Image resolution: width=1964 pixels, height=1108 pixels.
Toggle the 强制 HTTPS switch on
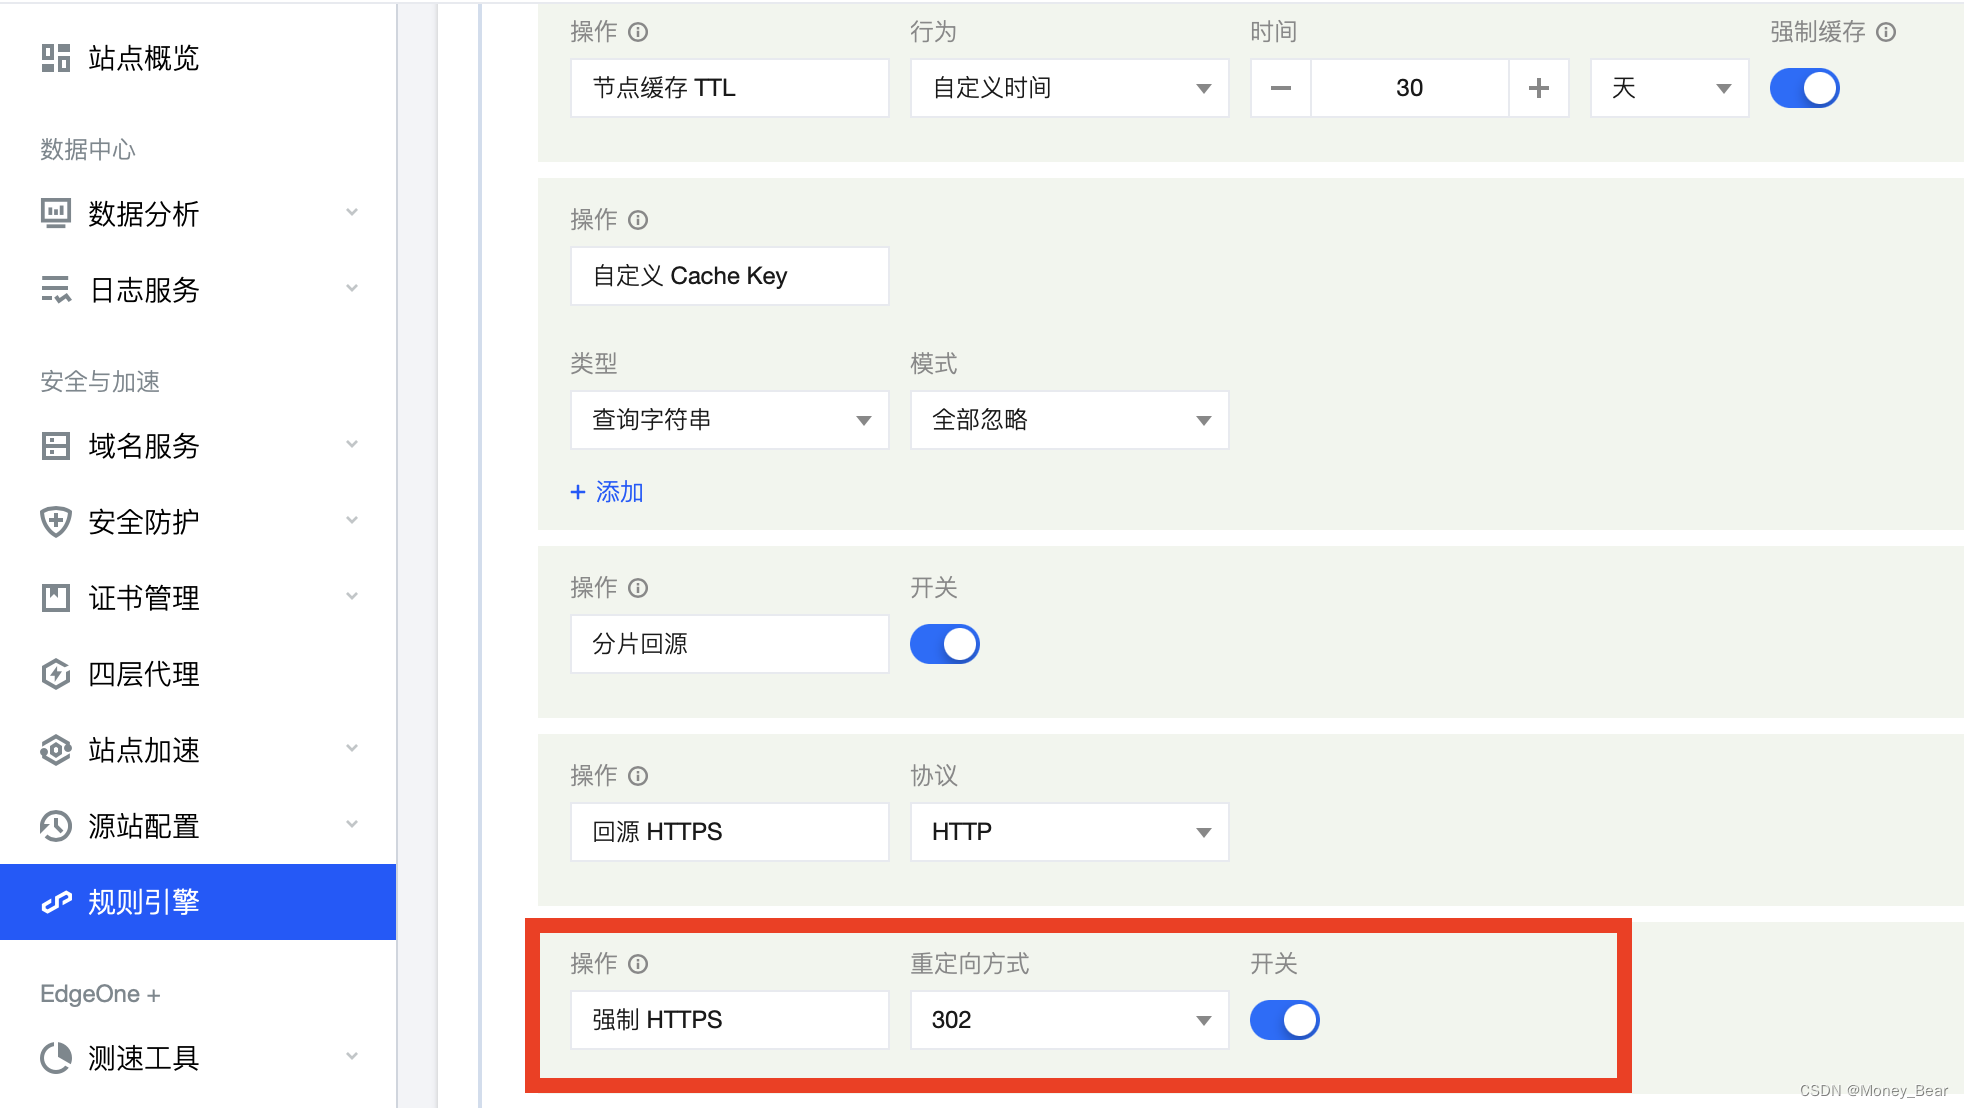pyautogui.click(x=1284, y=1019)
